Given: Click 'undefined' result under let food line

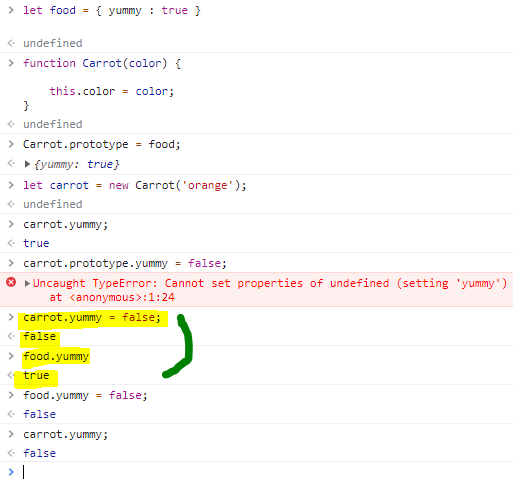Looking at the screenshot, I should coord(53,43).
